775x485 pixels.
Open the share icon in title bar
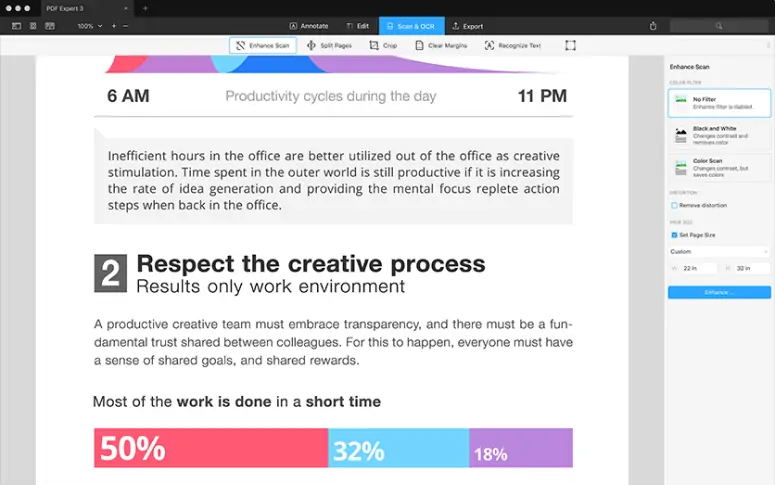653,26
